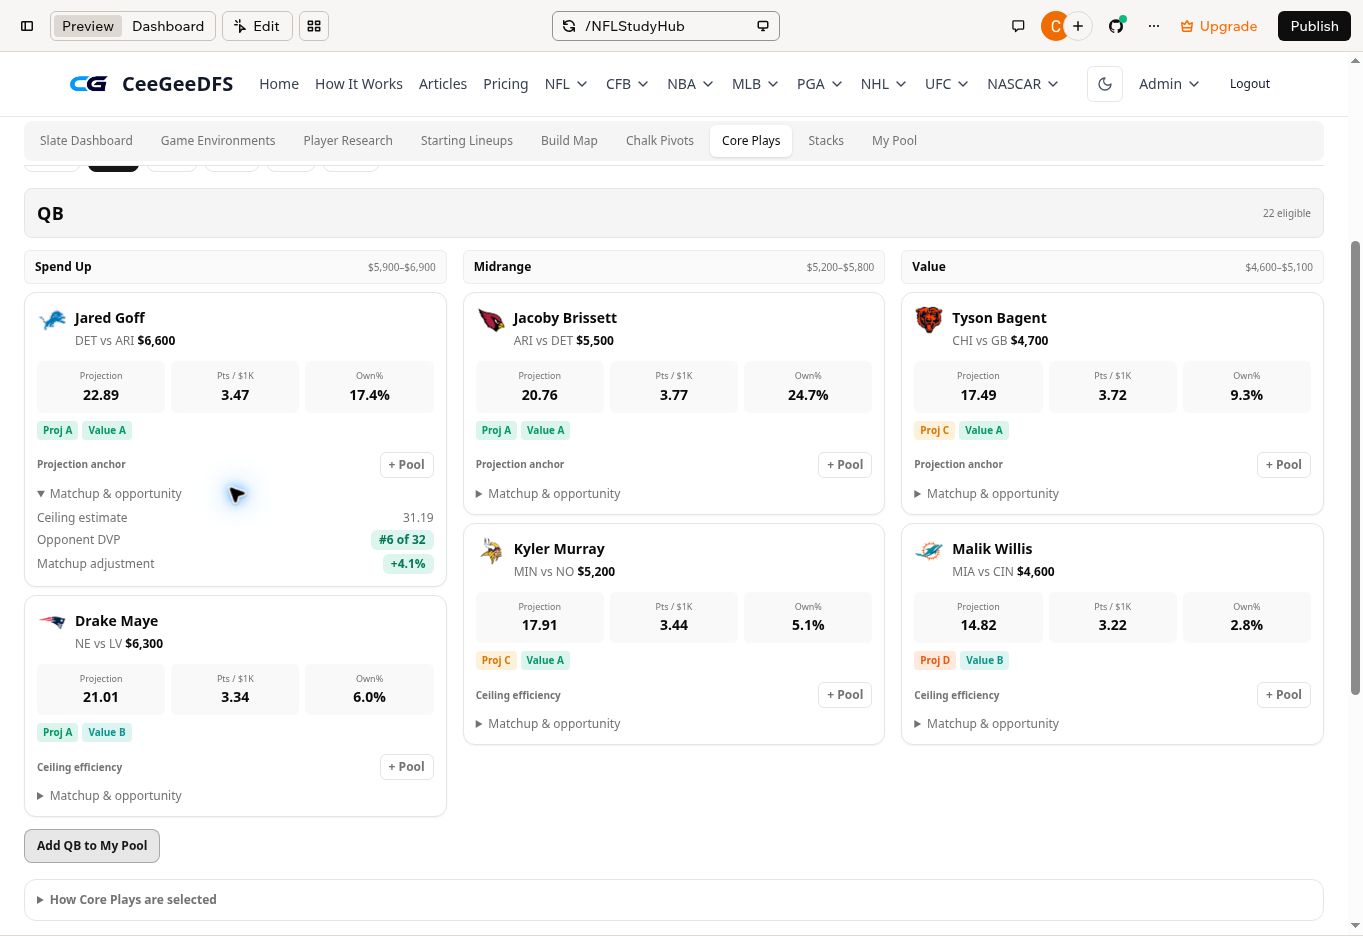
Task: Expand Kyler Murray Matchup & opportunity
Action: coord(548,724)
